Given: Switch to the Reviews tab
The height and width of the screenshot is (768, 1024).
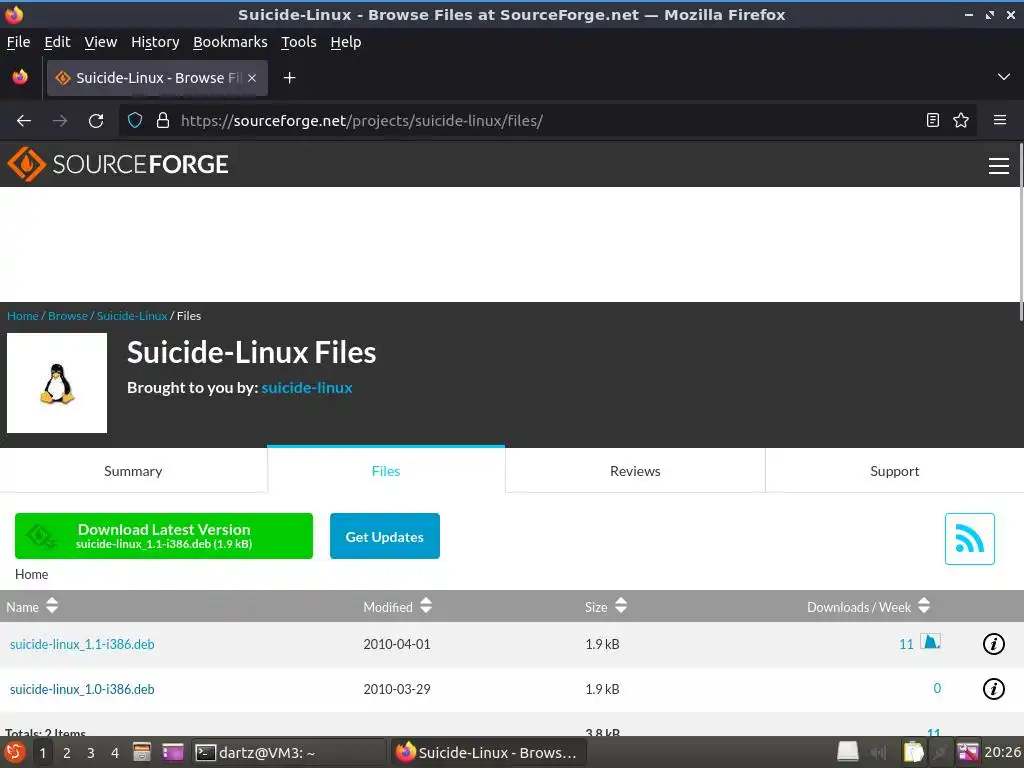Looking at the screenshot, I should click(635, 471).
